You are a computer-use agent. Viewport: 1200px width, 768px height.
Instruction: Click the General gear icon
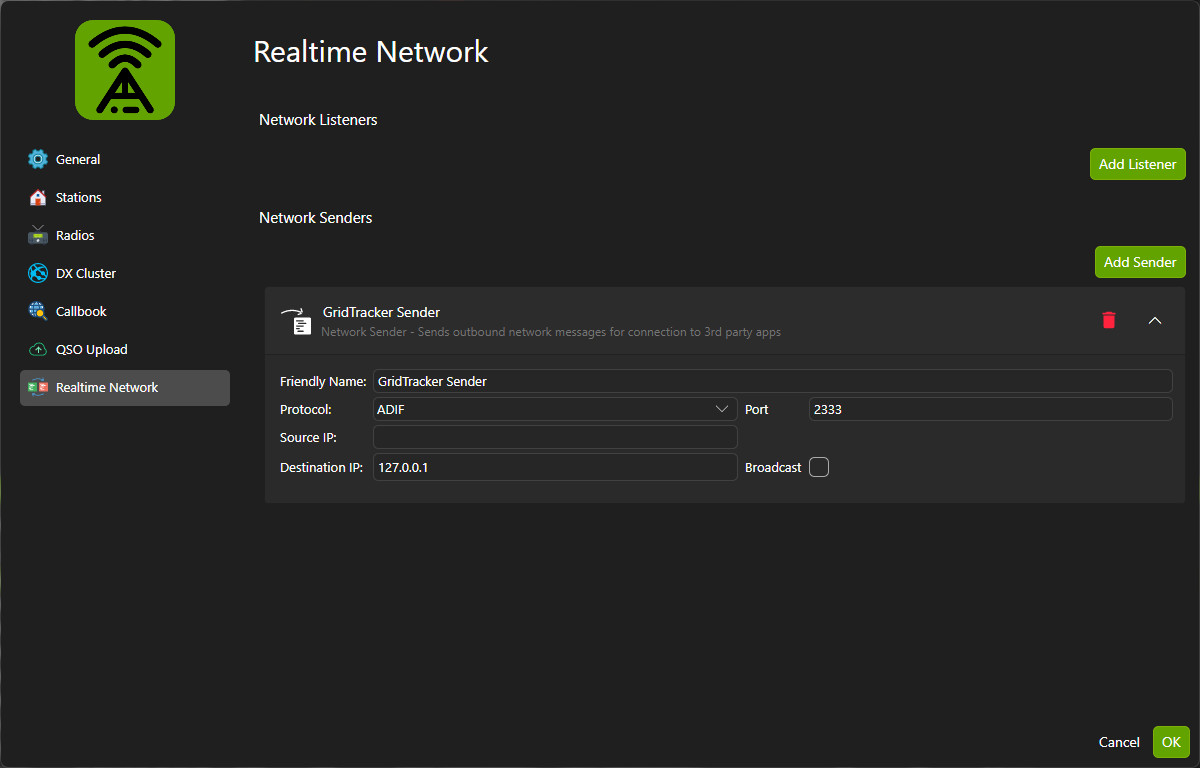[38, 159]
